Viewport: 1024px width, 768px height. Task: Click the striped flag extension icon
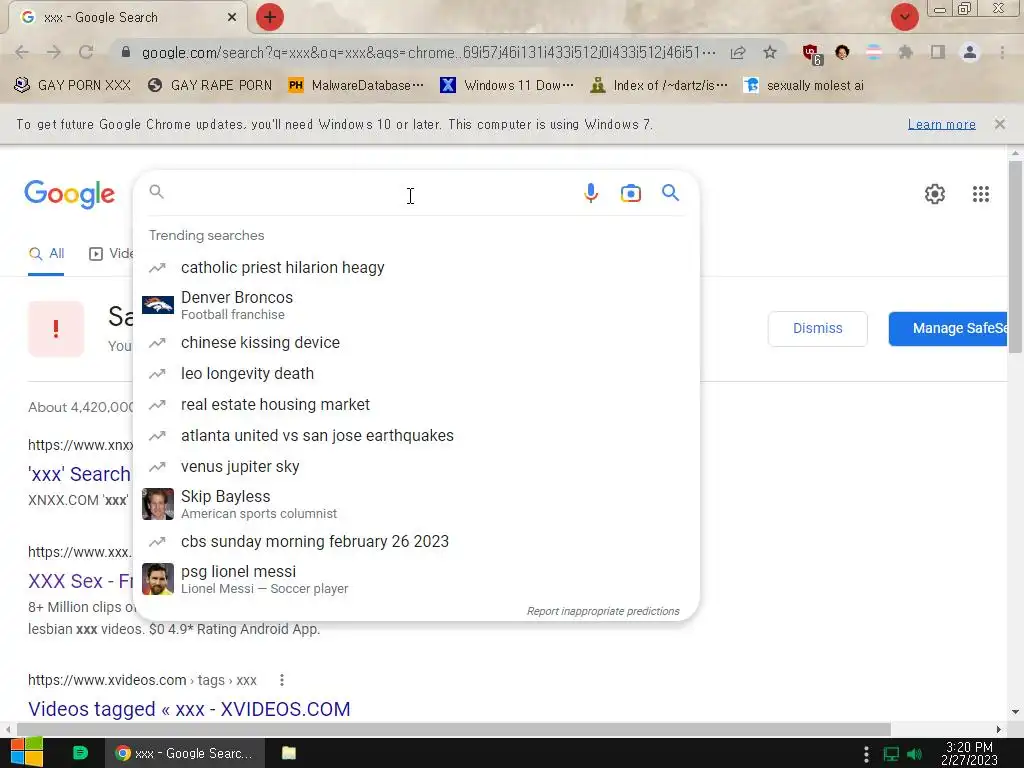tap(873, 52)
